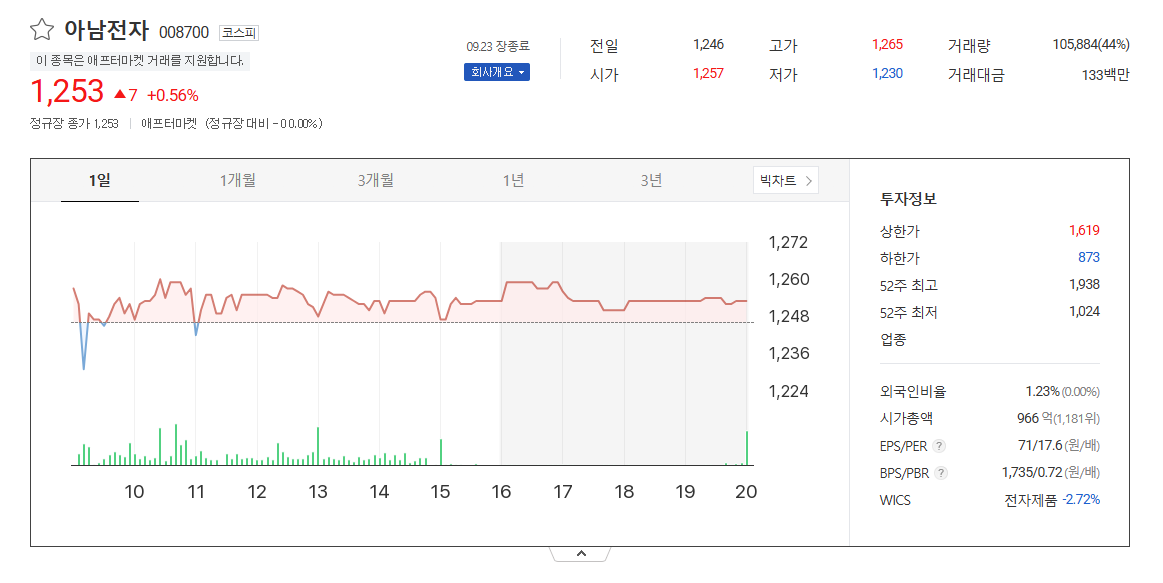The height and width of the screenshot is (583, 1163).
Task: Click the stock code 008700
Action: click(x=184, y=33)
